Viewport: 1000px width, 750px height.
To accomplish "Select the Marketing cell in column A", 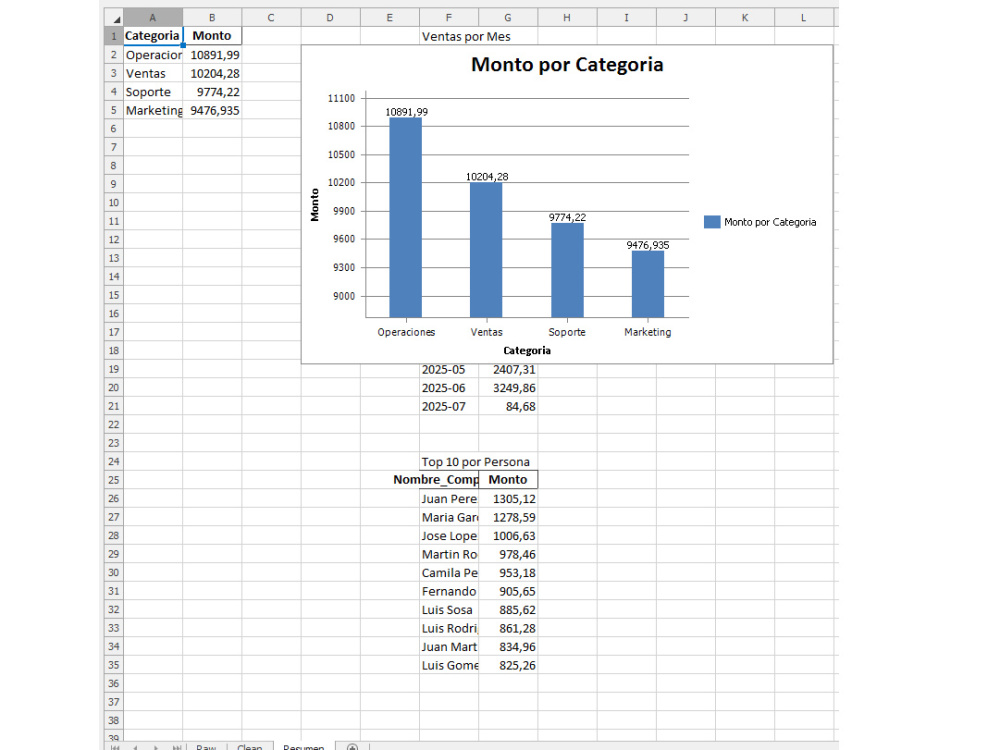I will click(152, 110).
